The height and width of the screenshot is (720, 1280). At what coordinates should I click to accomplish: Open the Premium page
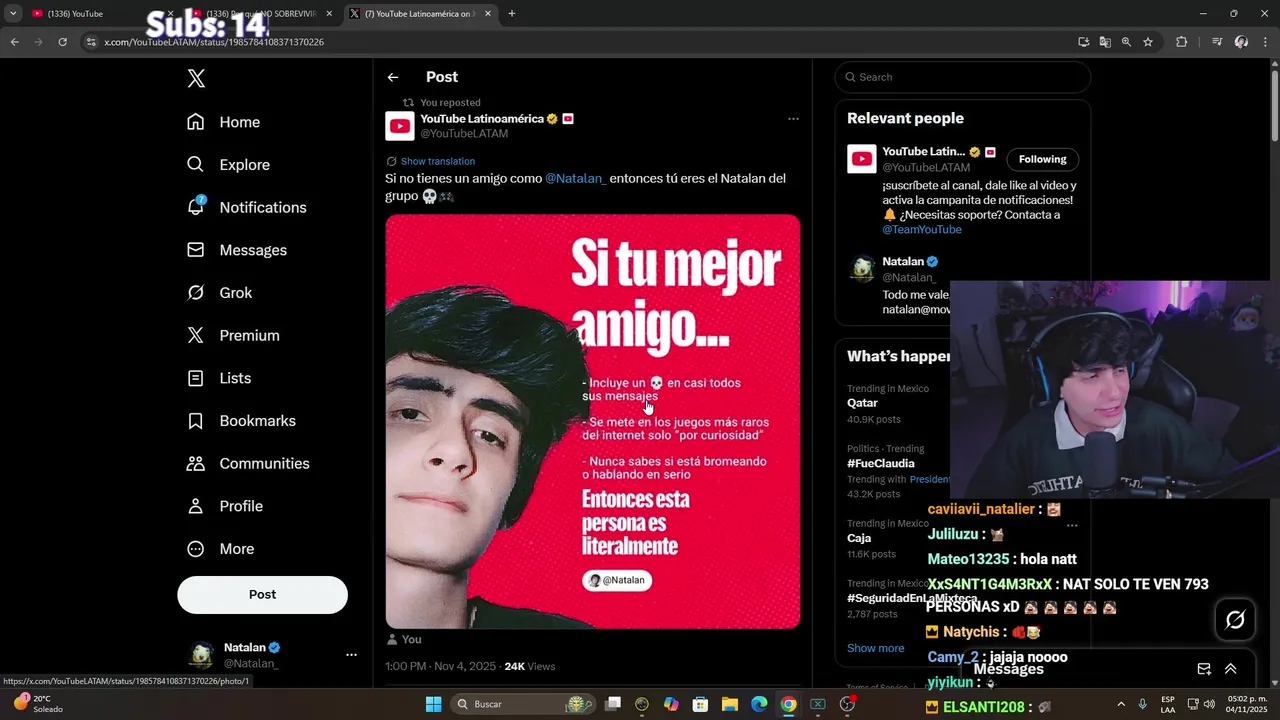(232, 336)
